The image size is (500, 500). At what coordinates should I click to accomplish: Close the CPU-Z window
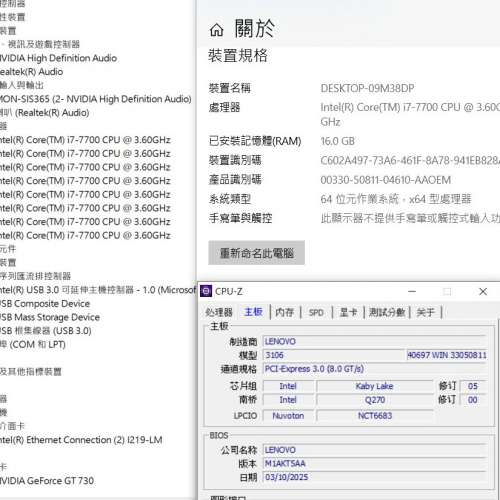[x=483, y=291]
